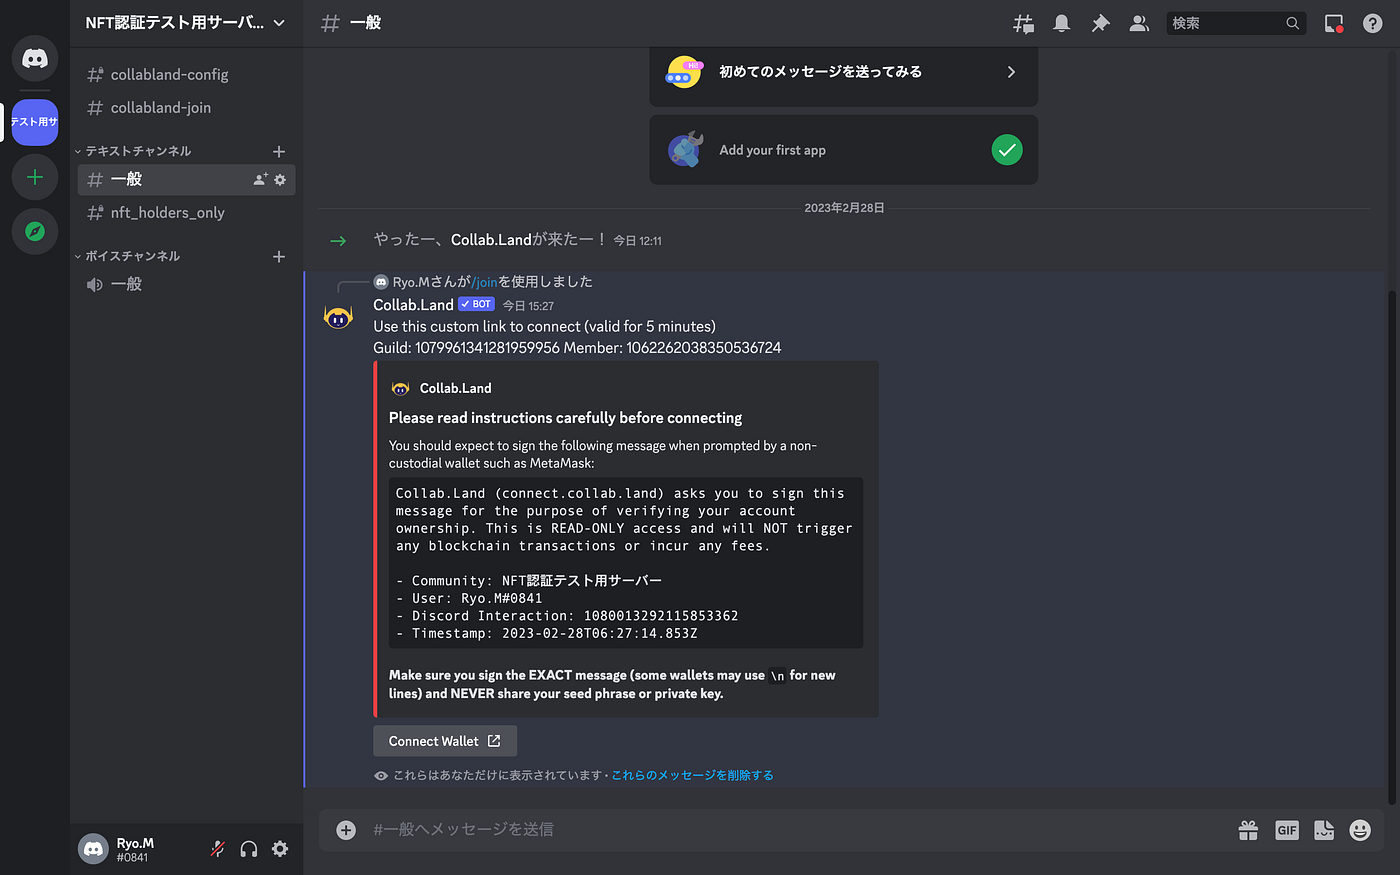The width and height of the screenshot is (1400, 875).
Task: Create voice channel plus next to ボイスチャンネル
Action: (x=279, y=256)
